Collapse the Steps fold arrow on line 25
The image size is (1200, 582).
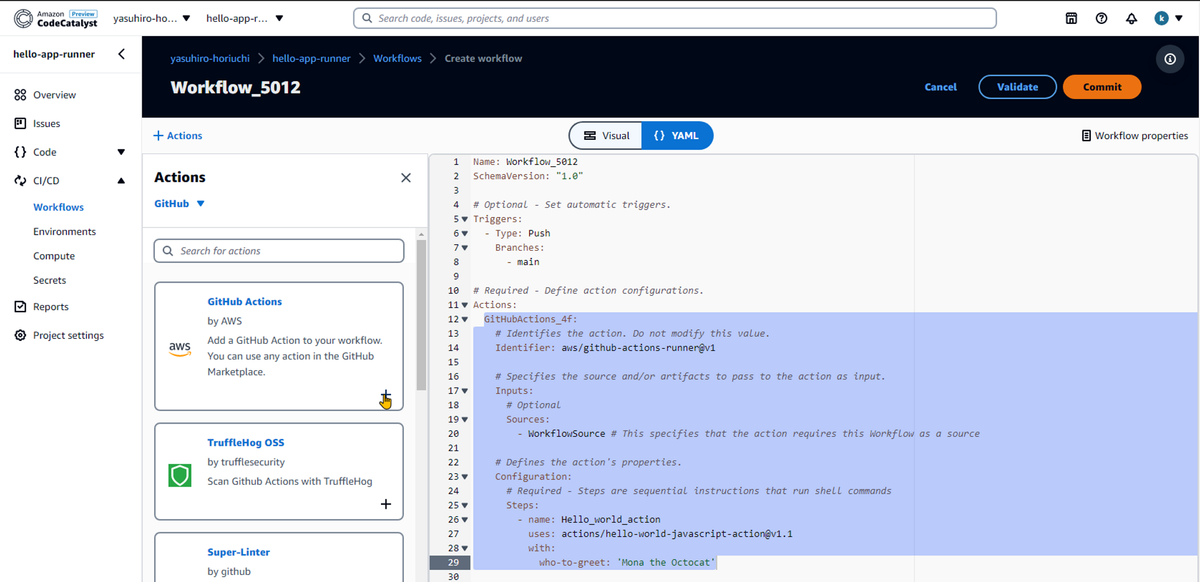(464, 506)
